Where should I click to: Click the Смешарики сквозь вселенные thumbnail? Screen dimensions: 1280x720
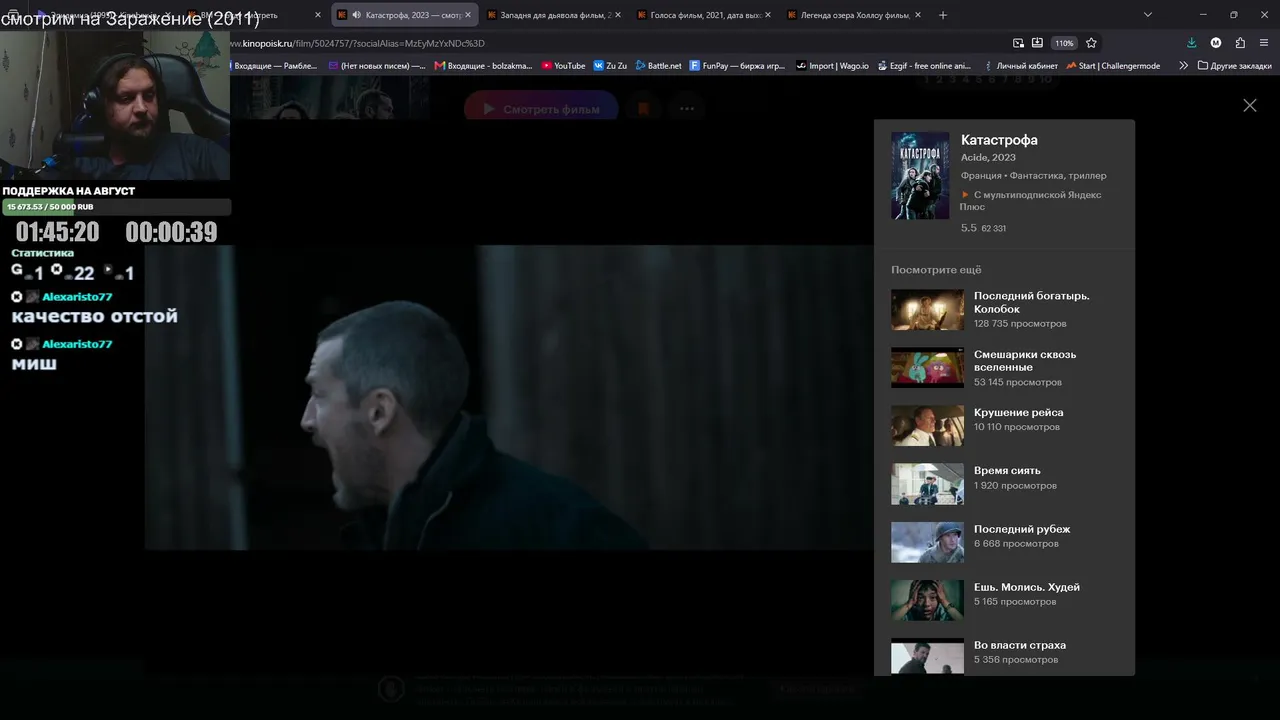tap(927, 368)
